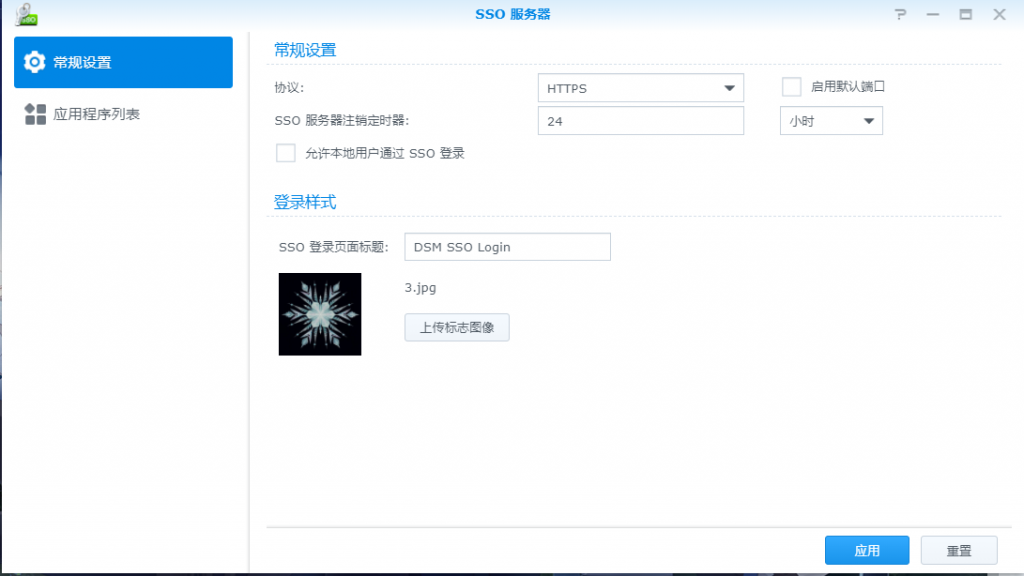Click the 重置 button
1024x576 pixels.
[x=958, y=551]
